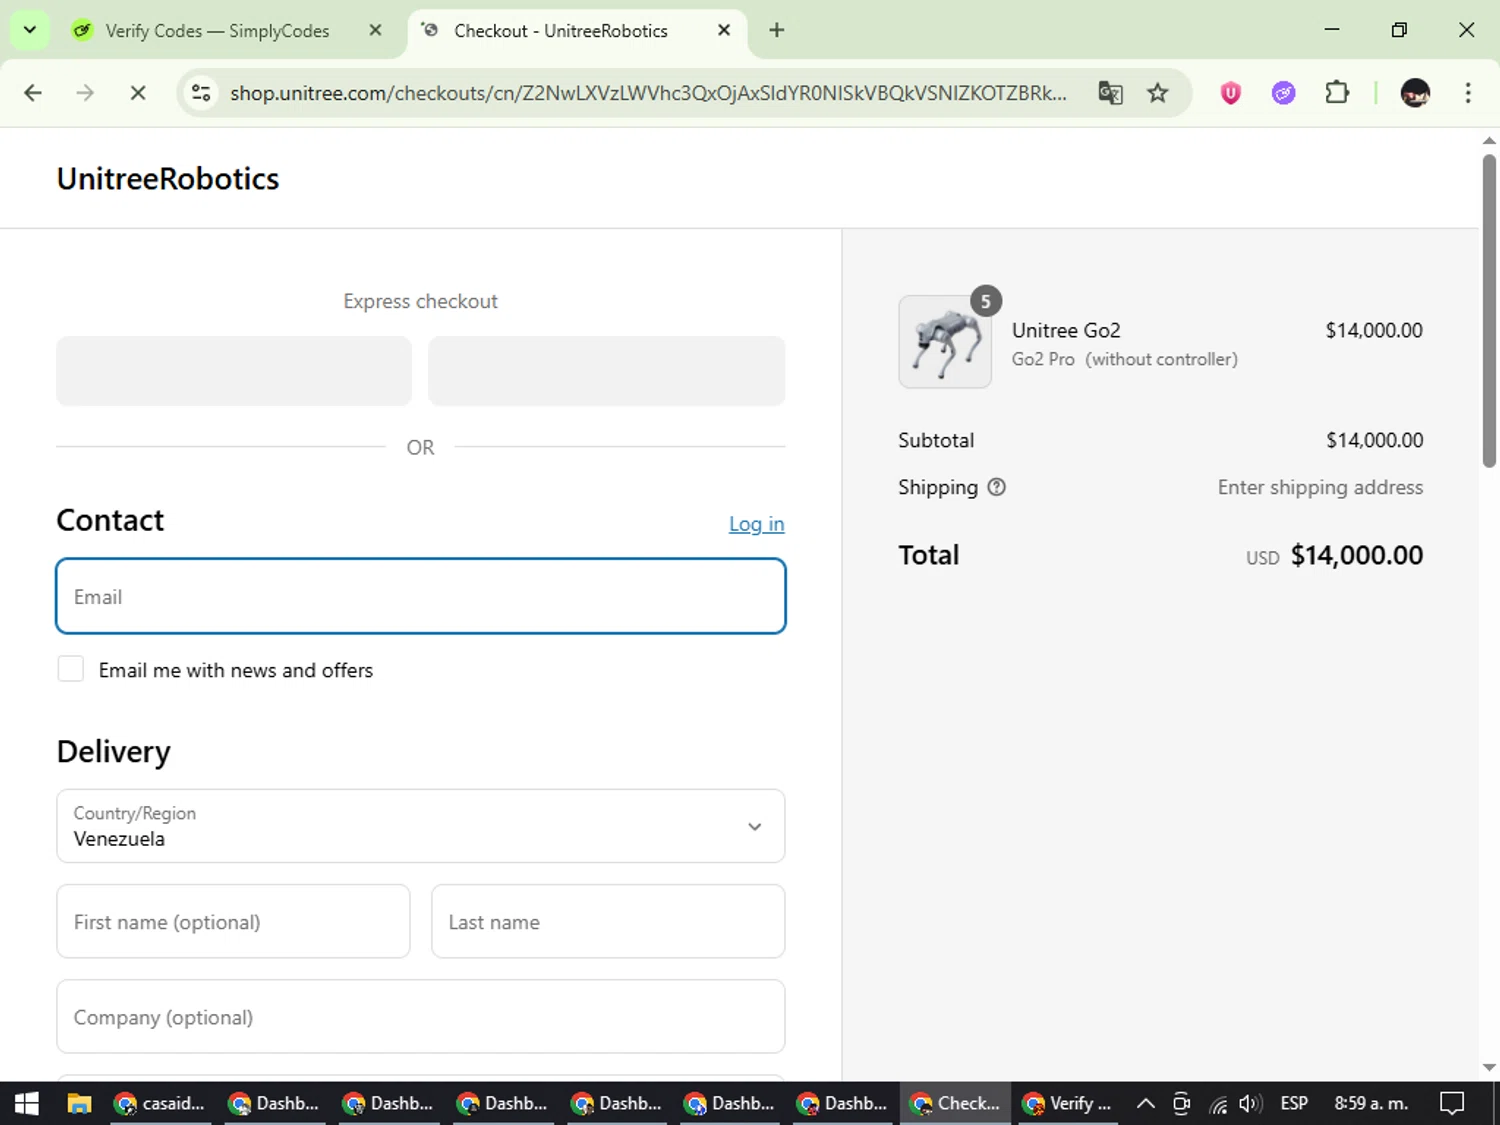Image resolution: width=1500 pixels, height=1125 pixels.
Task: Open the Meet Now camera tray icon
Action: click(1182, 1103)
